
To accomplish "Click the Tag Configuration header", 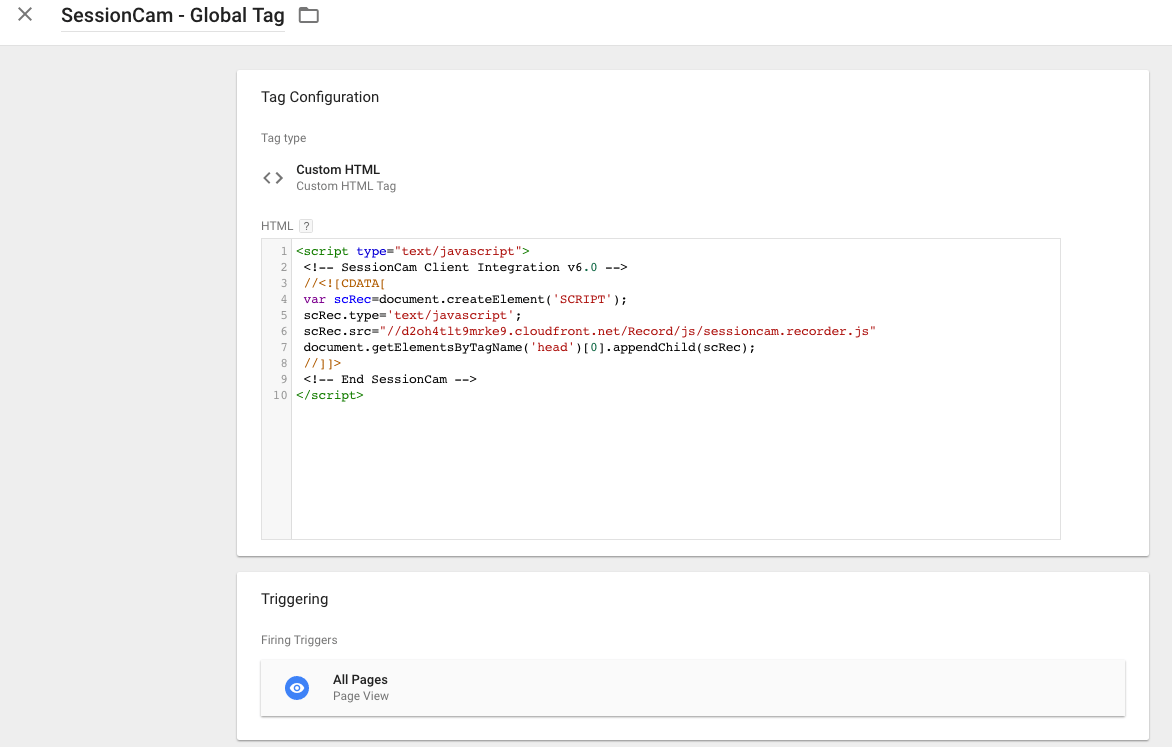I will [x=319, y=97].
